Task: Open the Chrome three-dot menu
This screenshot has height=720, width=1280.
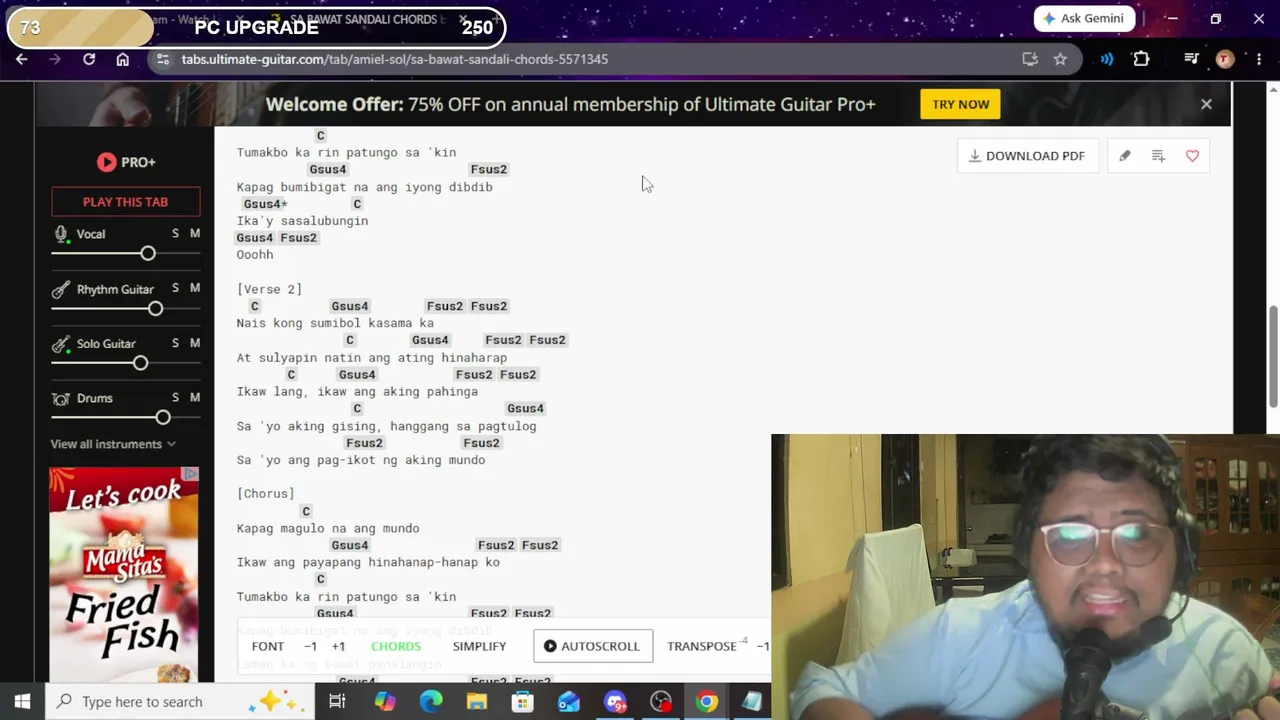Action: point(1257,59)
